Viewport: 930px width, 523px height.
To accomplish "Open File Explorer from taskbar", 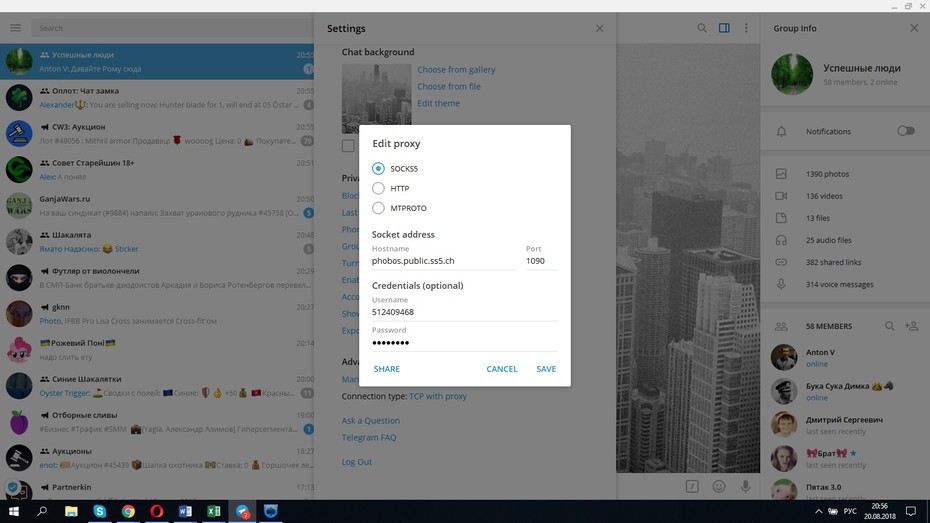I will (x=71, y=511).
